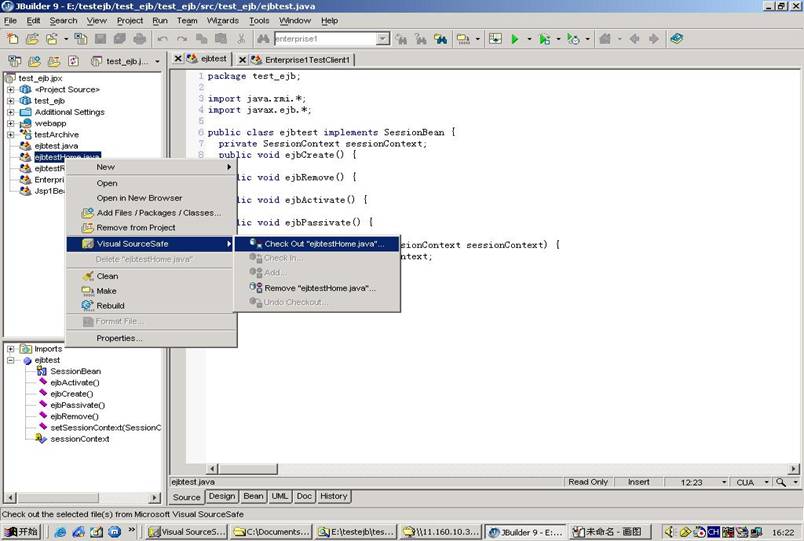Click Read Only indicator in status bar
Image resolution: width=804 pixels, height=541 pixels.
tap(588, 482)
